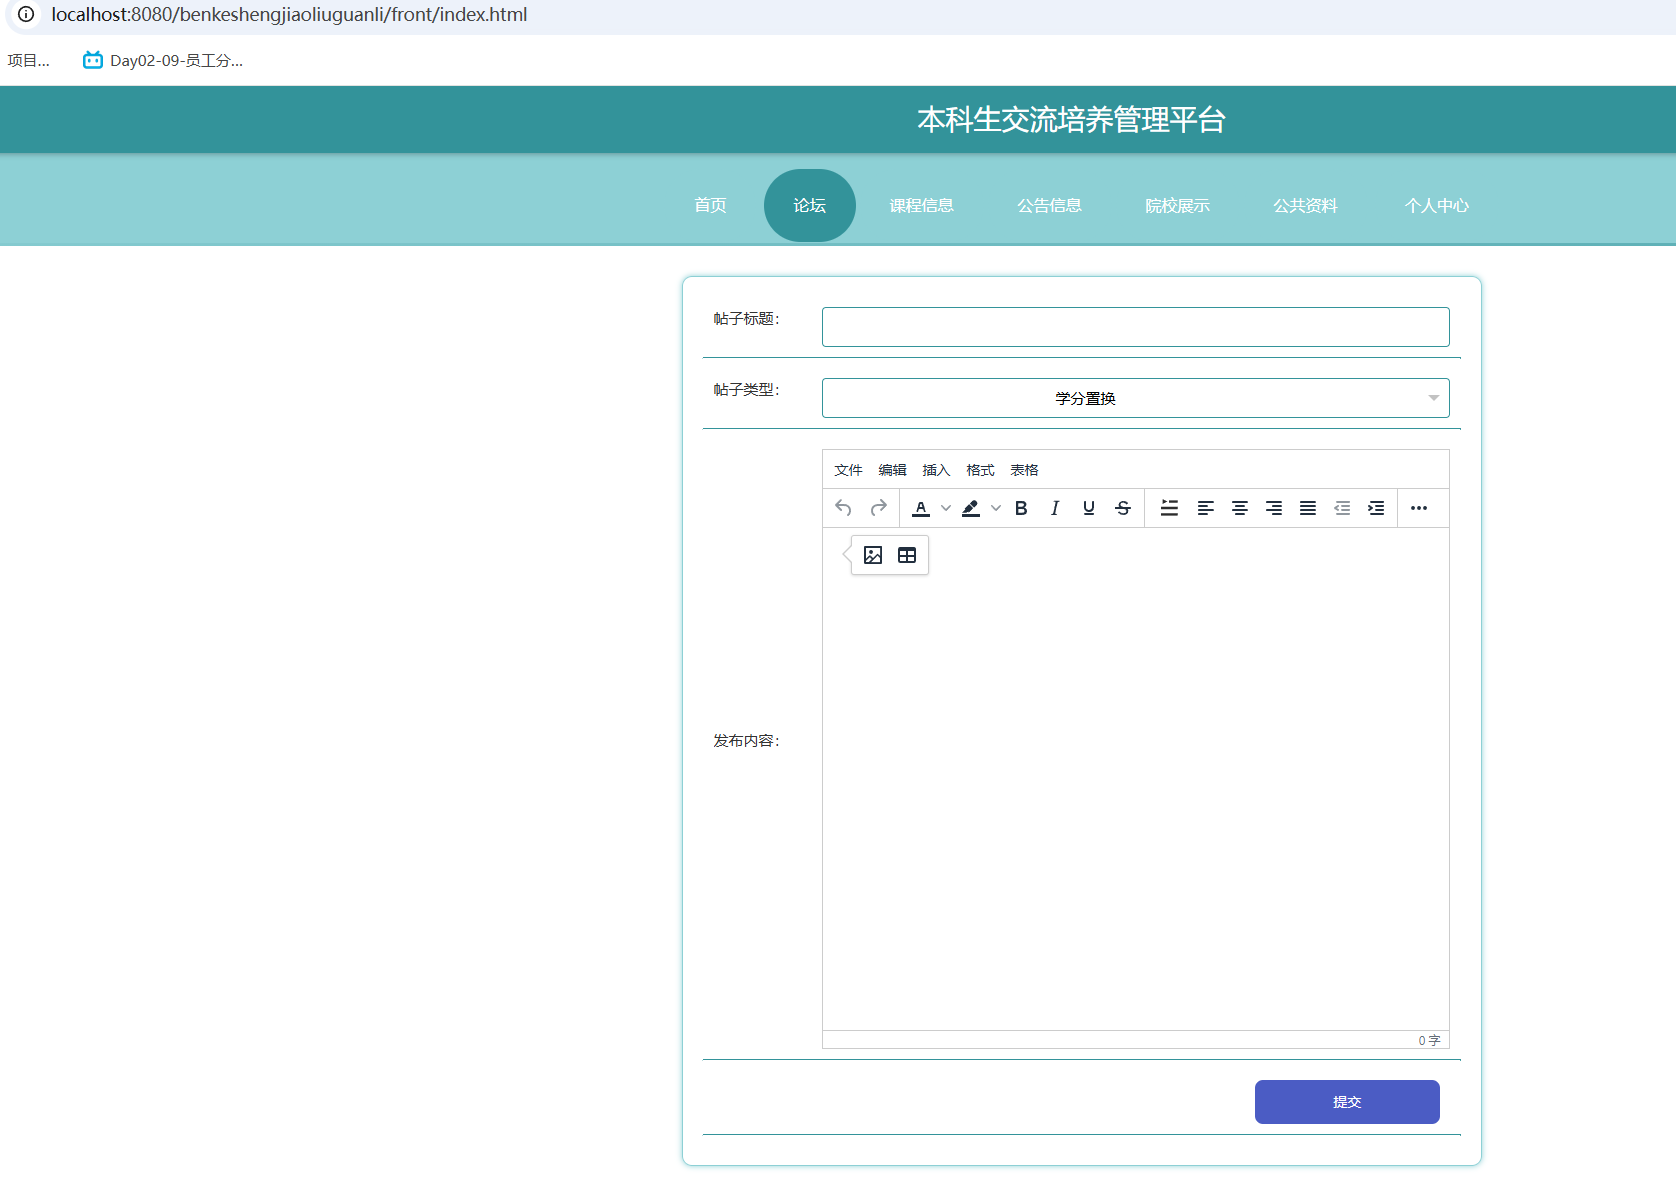The image size is (1676, 1201).
Task: Toggle strikethrough formatting
Action: point(1123,508)
